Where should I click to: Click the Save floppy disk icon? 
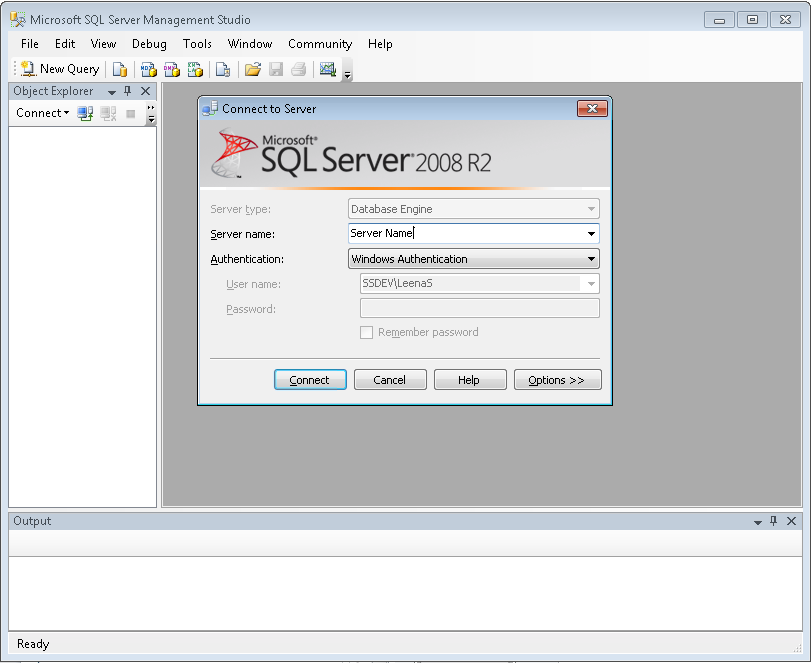click(276, 69)
